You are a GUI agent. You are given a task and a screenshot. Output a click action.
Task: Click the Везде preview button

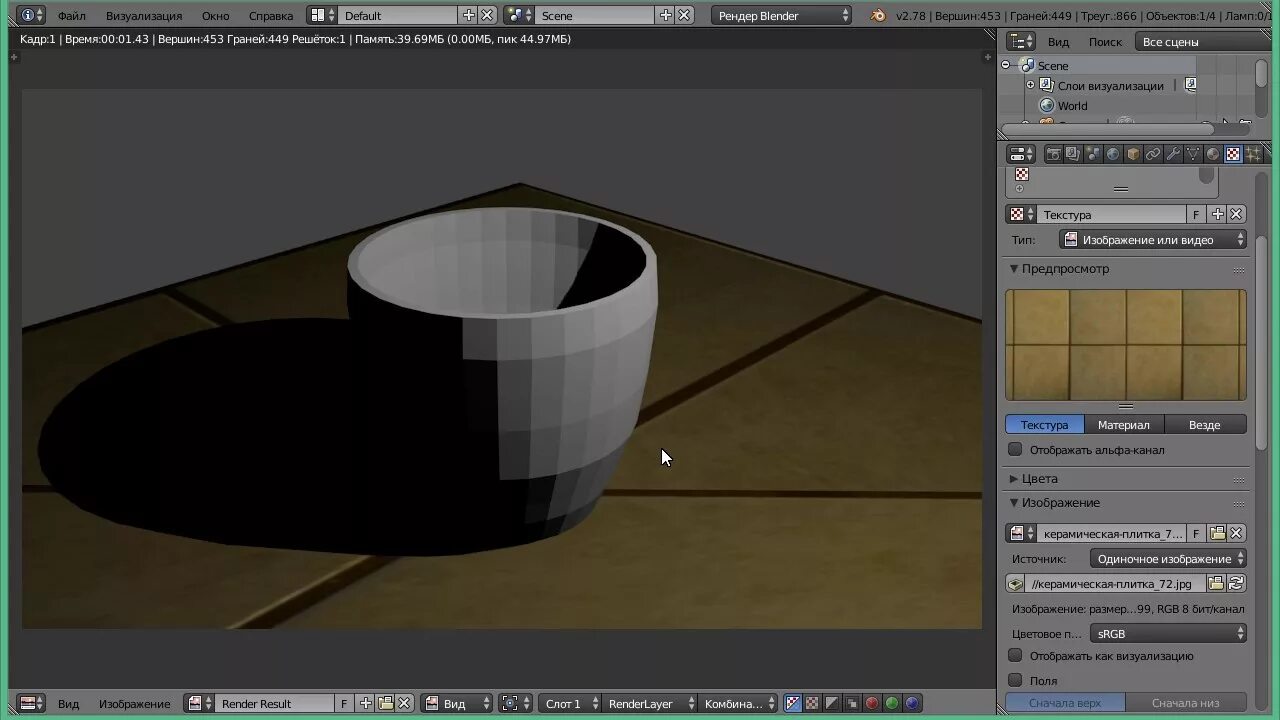point(1204,425)
